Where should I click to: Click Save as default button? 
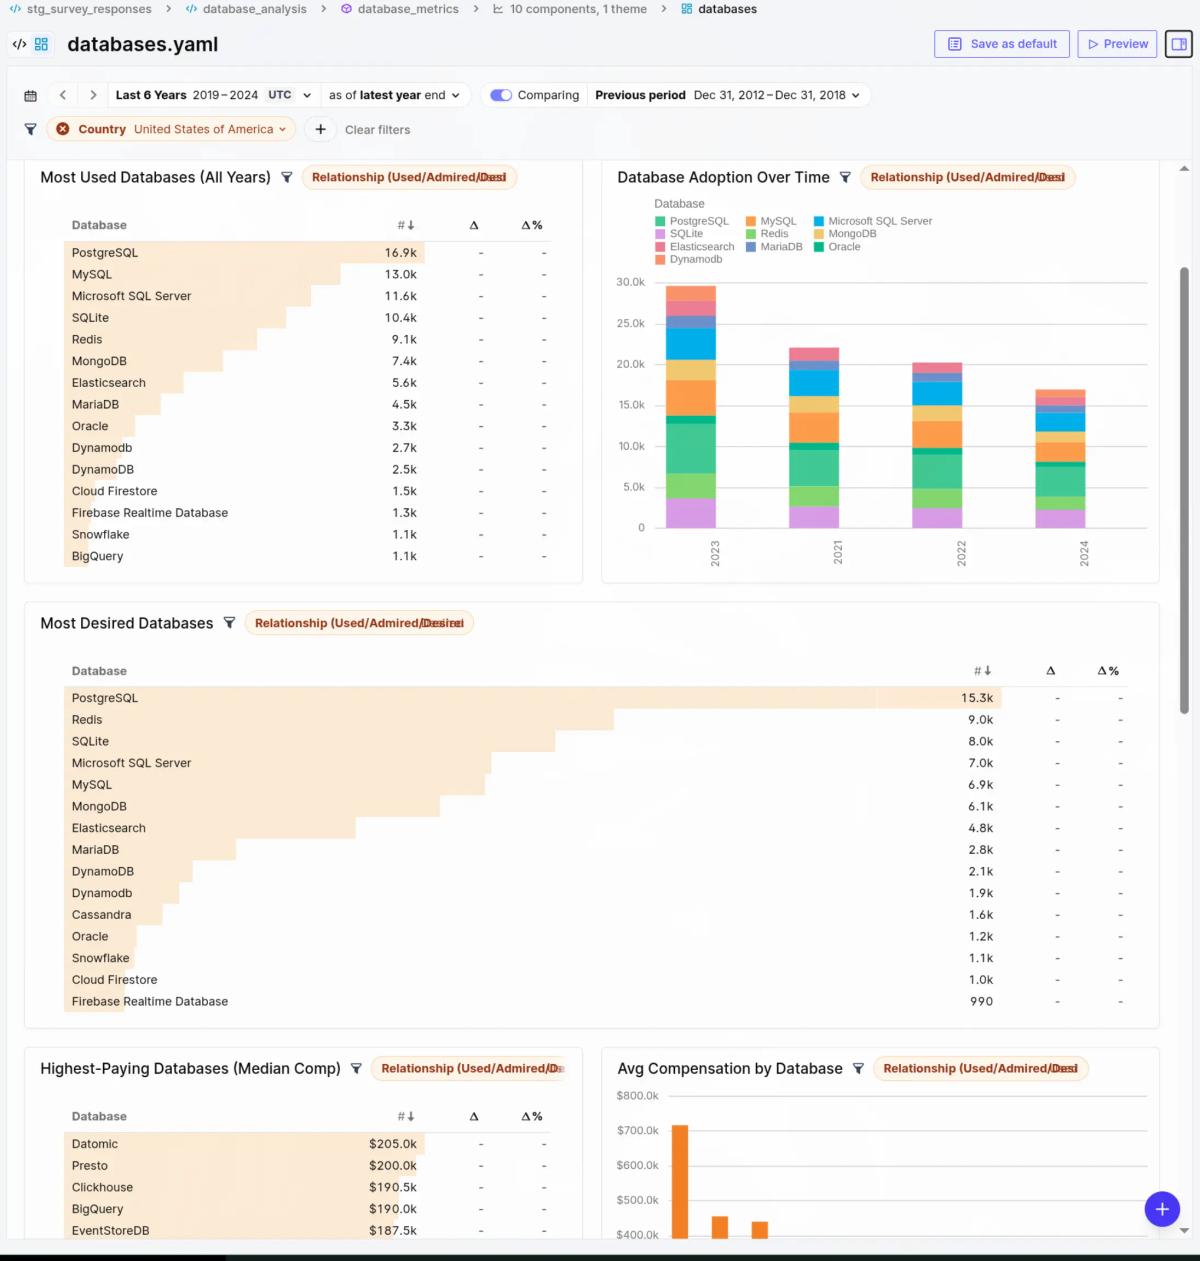coord(1002,44)
